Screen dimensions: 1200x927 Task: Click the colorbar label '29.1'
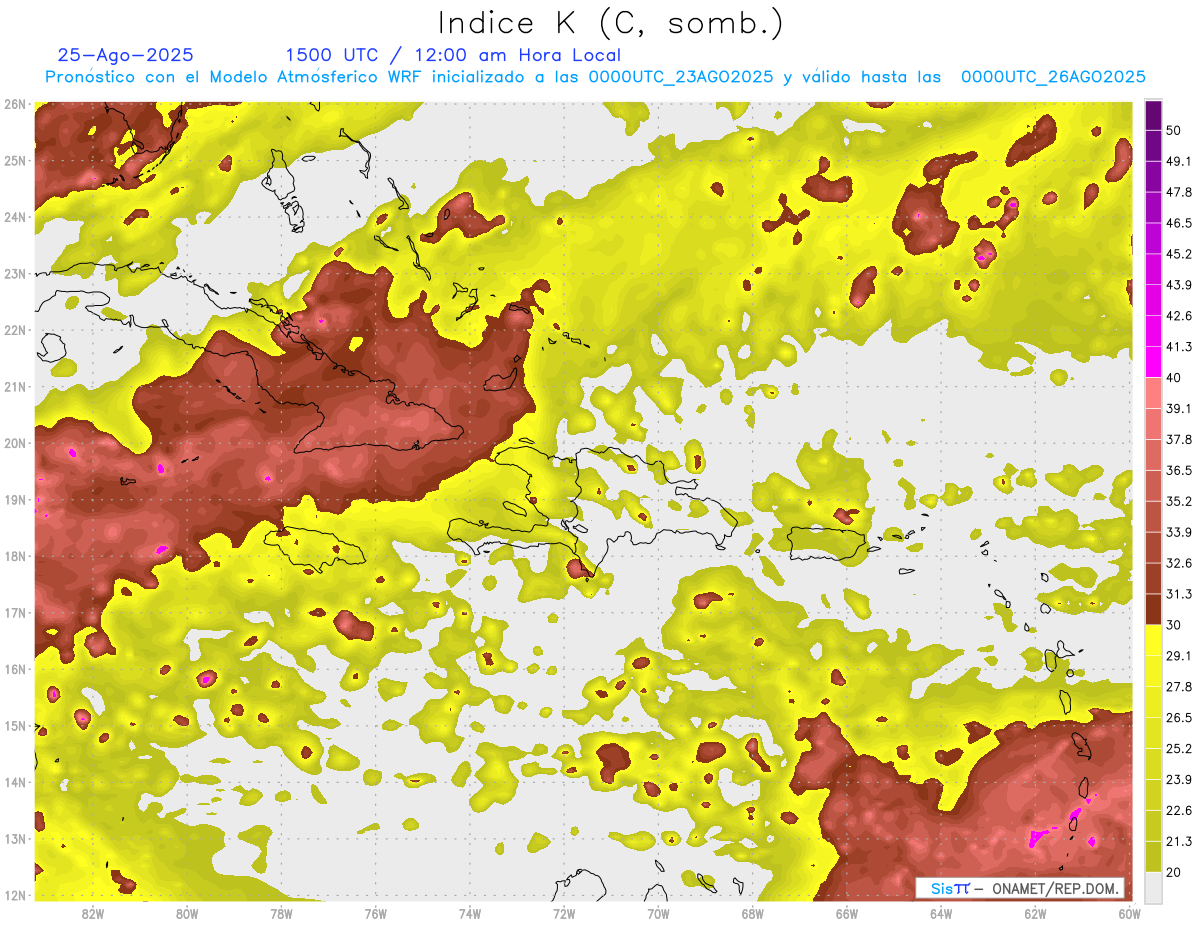(x=1179, y=656)
